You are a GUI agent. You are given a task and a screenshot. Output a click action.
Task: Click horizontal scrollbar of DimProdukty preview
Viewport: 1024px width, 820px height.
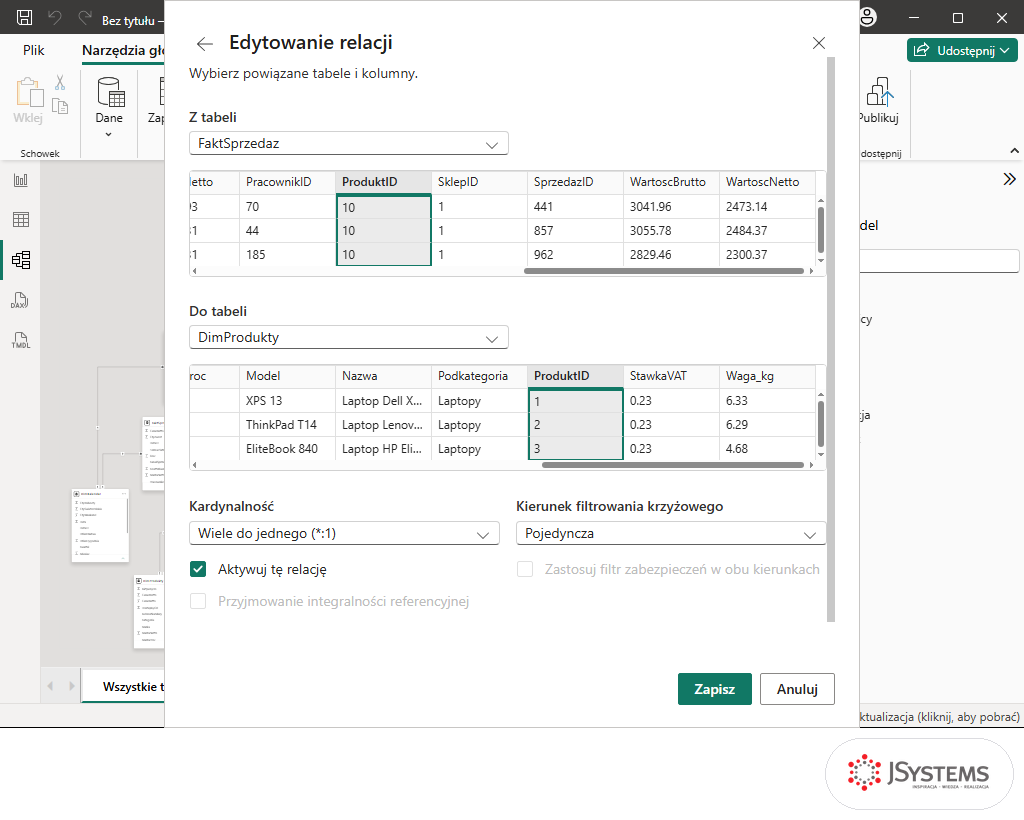(673, 465)
